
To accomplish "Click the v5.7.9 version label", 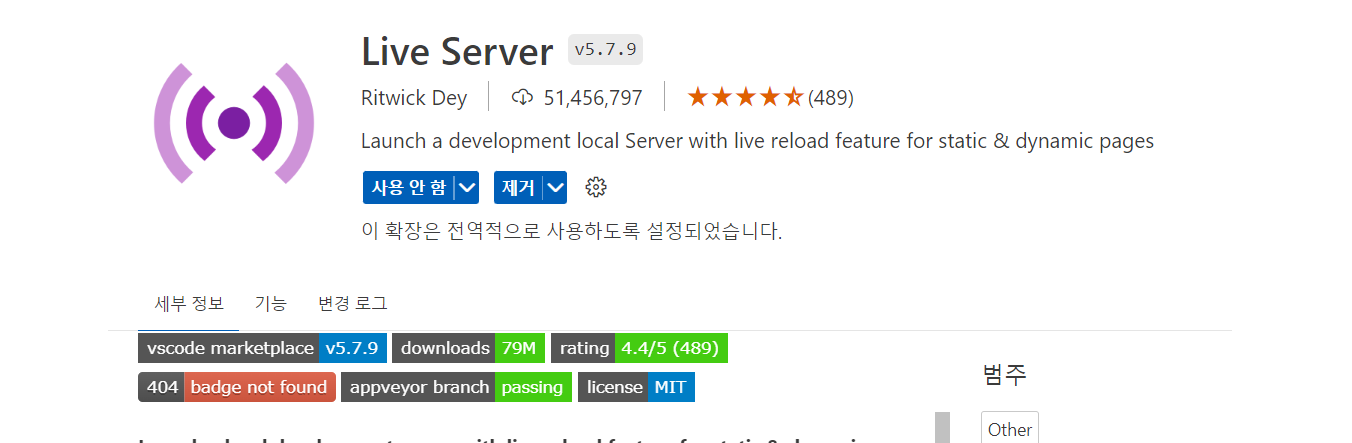I will (606, 49).
